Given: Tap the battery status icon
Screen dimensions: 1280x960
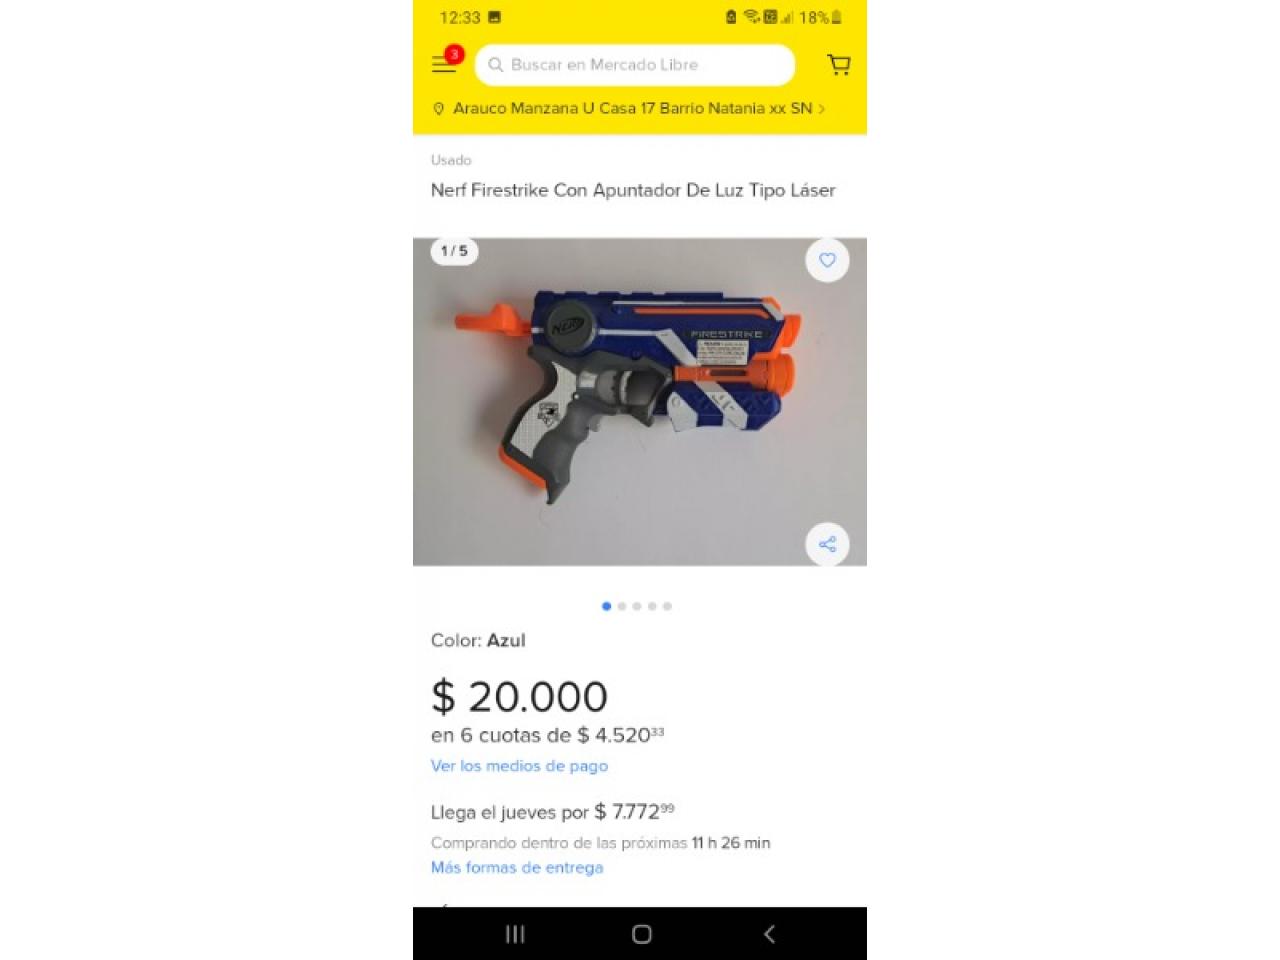Looking at the screenshot, I should pos(837,17).
